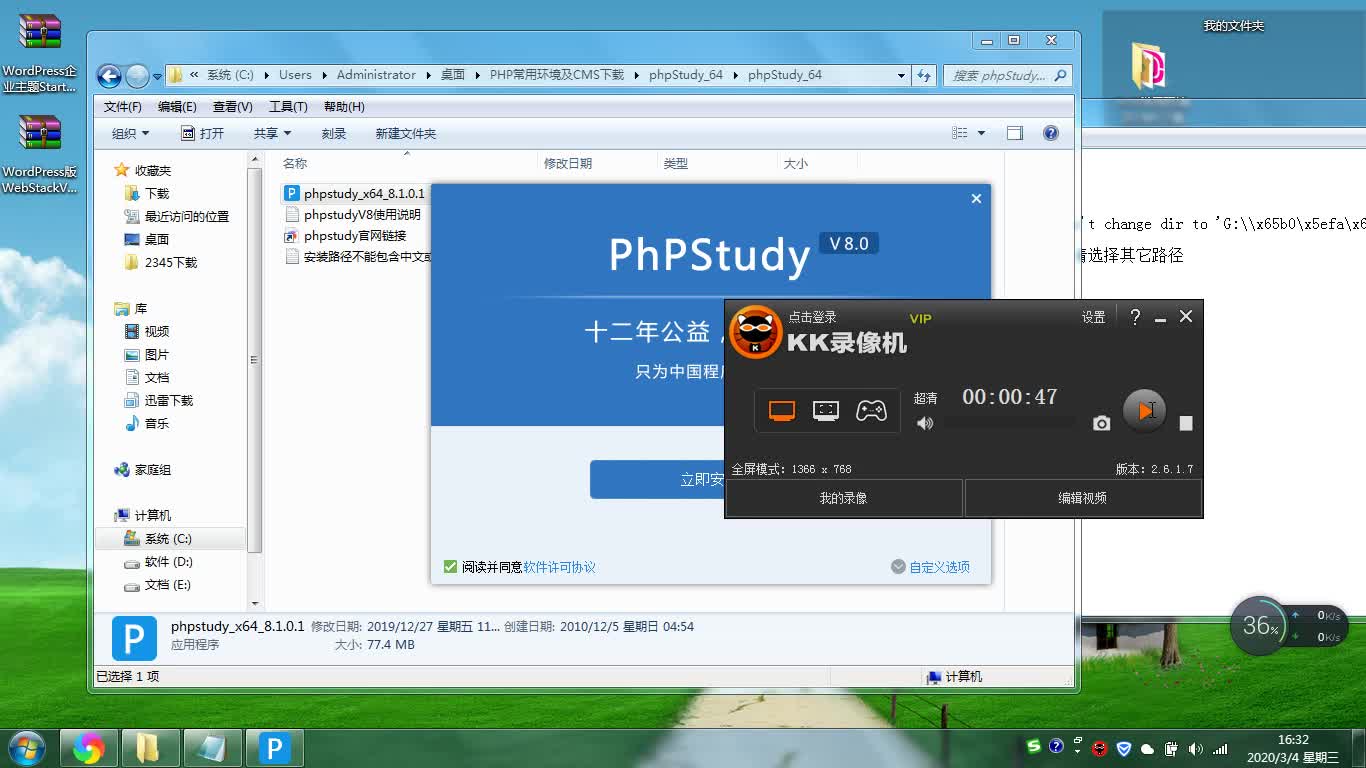Select the phpstudyV8使用说明 file

353,215
